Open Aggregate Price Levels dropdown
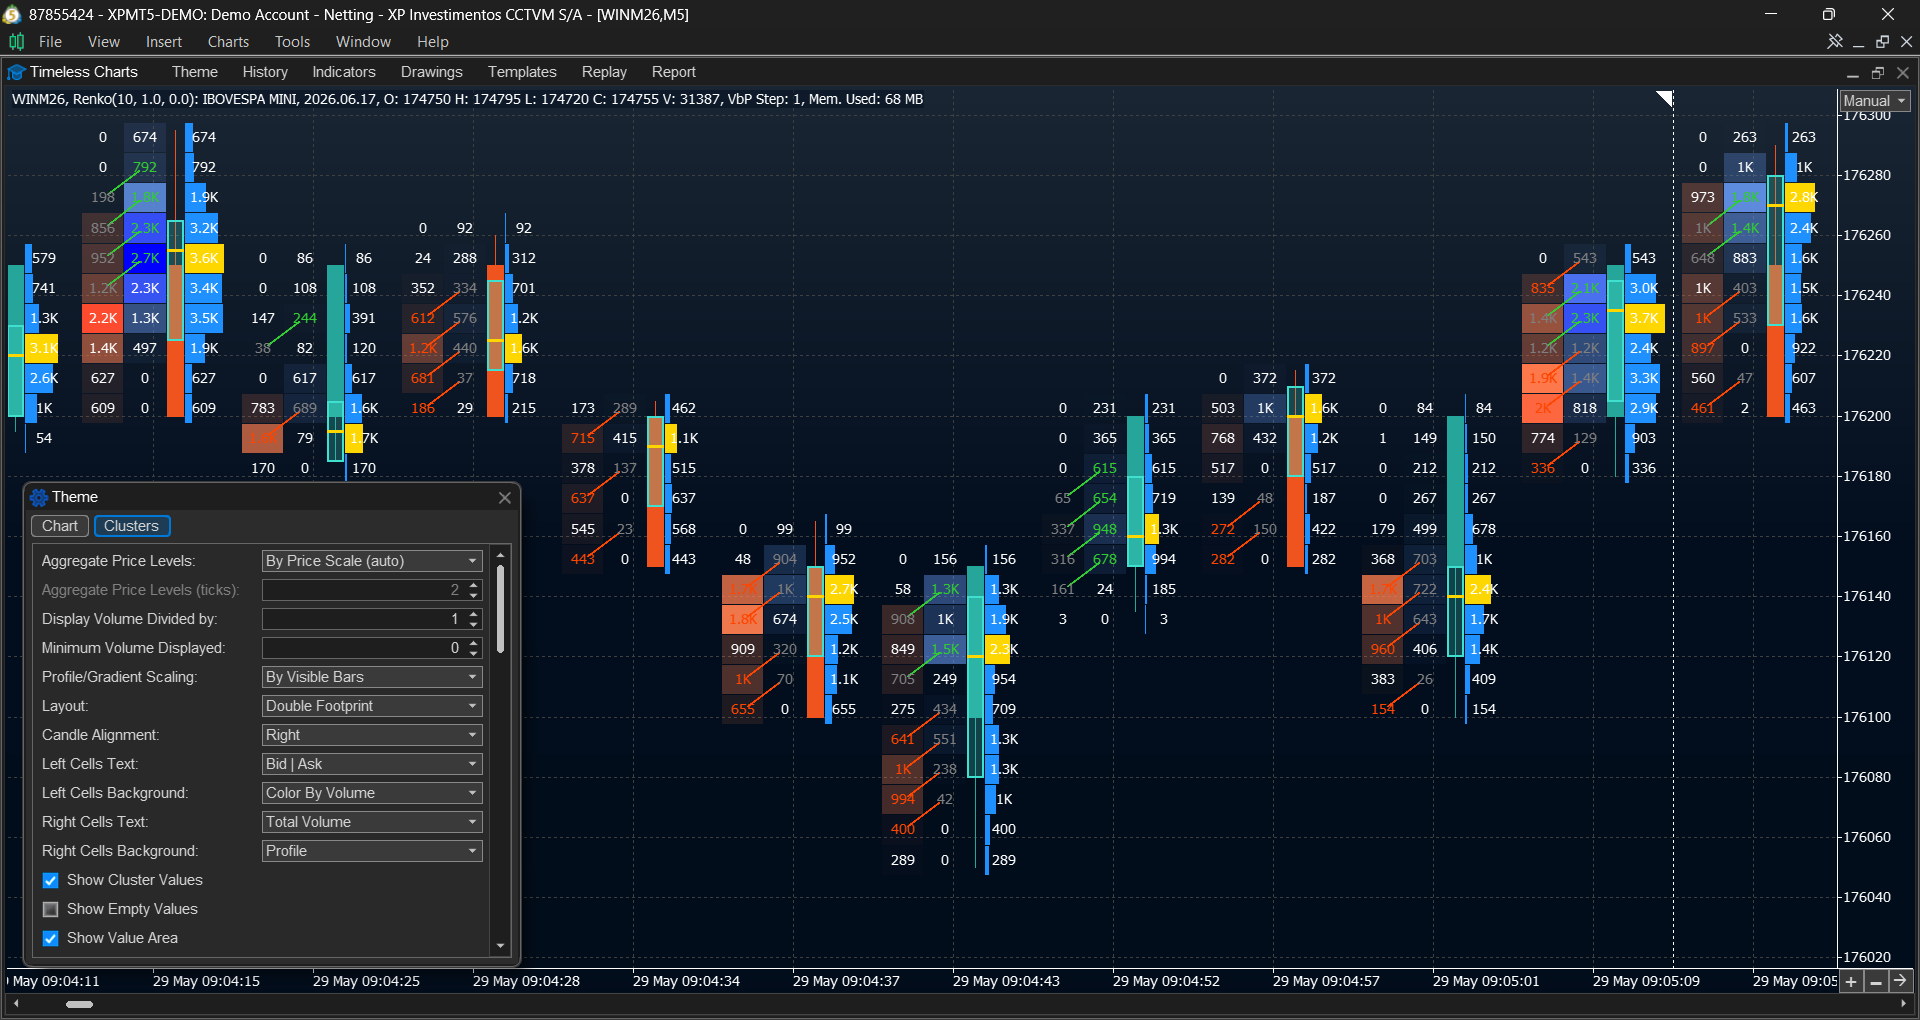Image resolution: width=1920 pixels, height=1020 pixels. [372, 561]
